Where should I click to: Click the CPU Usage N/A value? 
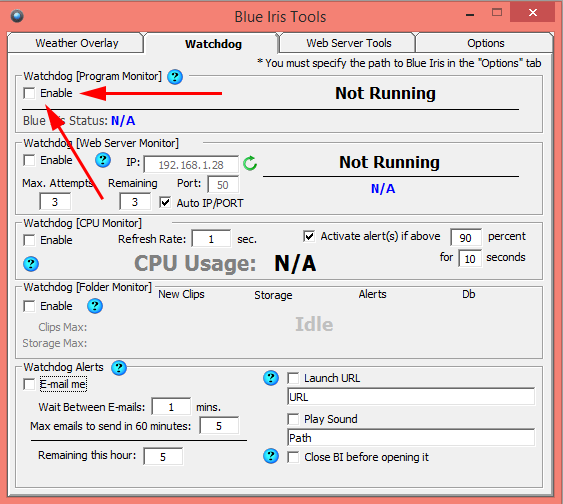(295, 263)
